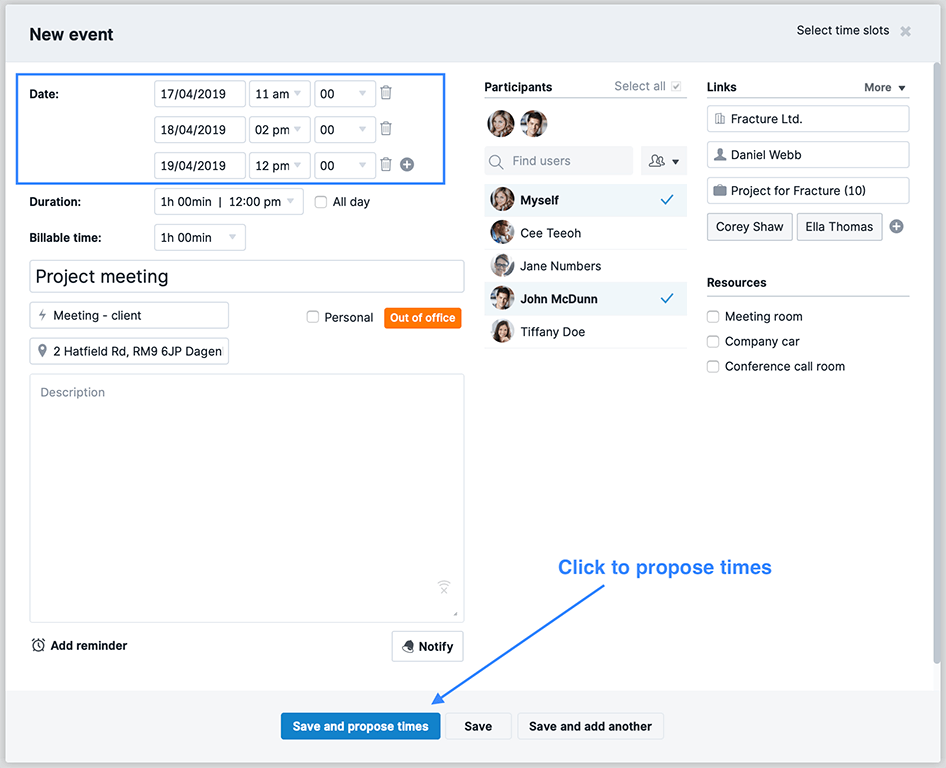
Task: Click the search magnifier in Find users
Action: pyautogui.click(x=496, y=162)
